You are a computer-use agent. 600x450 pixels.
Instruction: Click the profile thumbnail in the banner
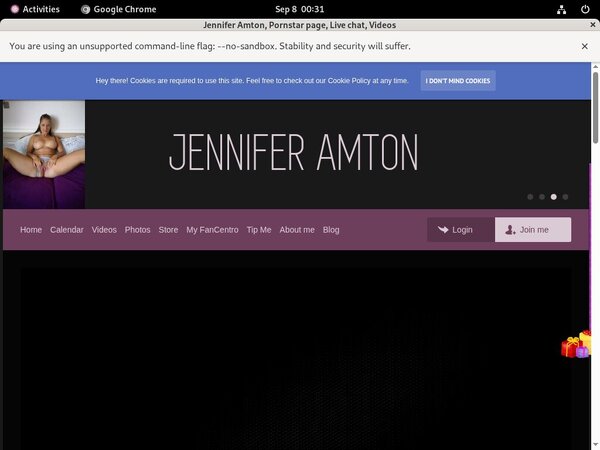point(44,154)
